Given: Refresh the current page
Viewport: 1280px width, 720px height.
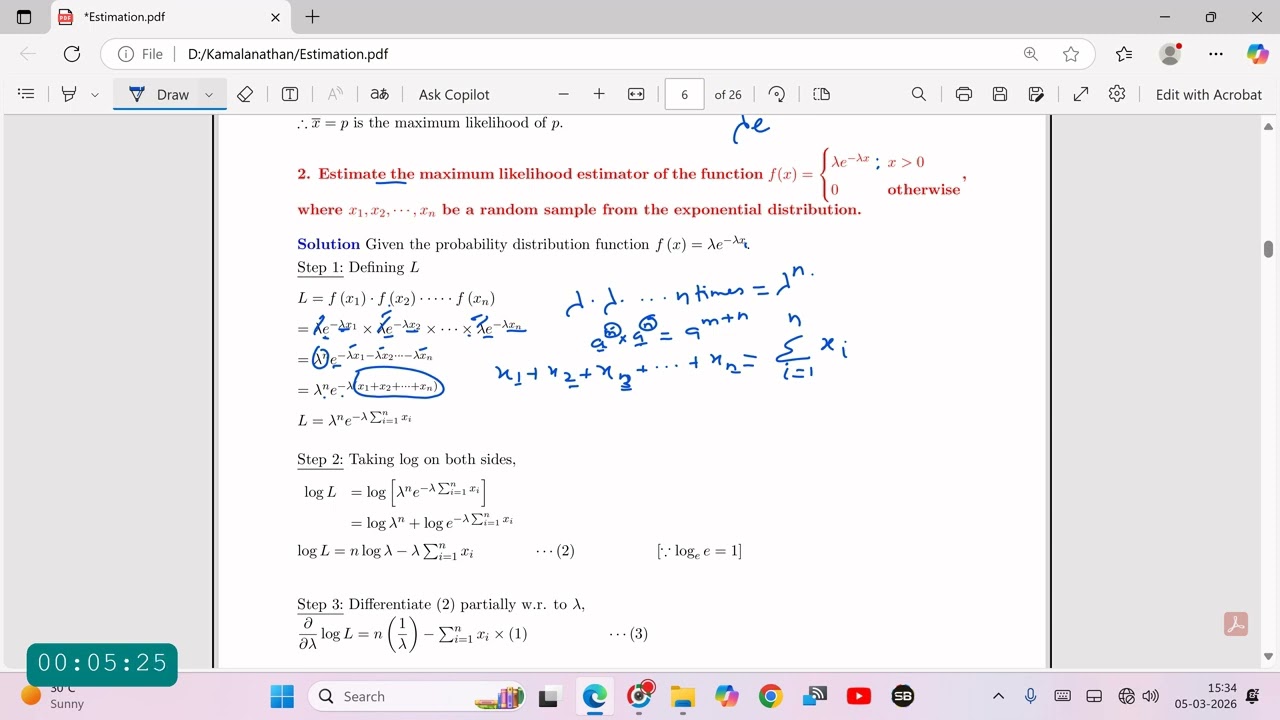Looking at the screenshot, I should (71, 54).
